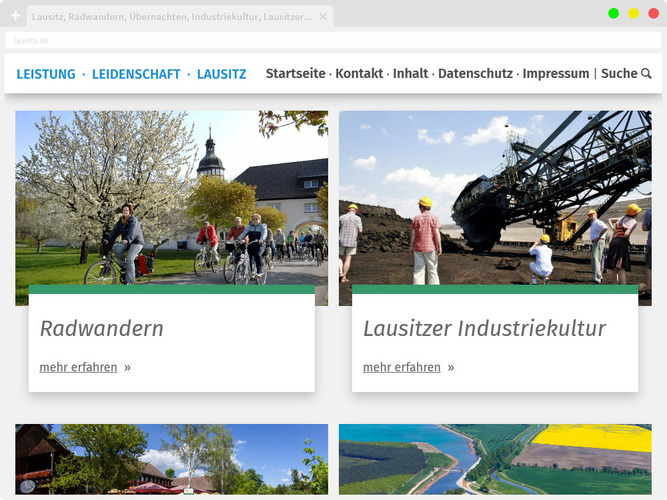Click the red window control dot
667x500 pixels.
[x=654, y=13]
